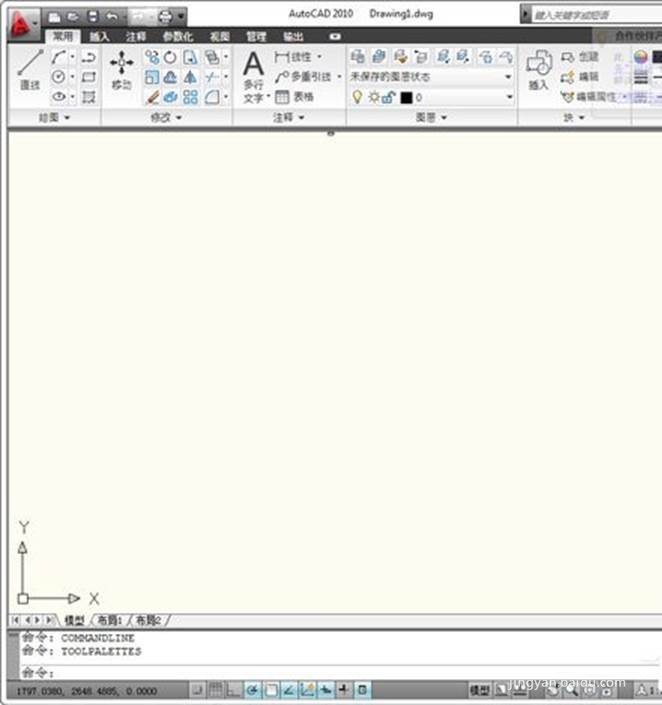Select the Move (移动) tool
This screenshot has height=705, width=662.
121,70
